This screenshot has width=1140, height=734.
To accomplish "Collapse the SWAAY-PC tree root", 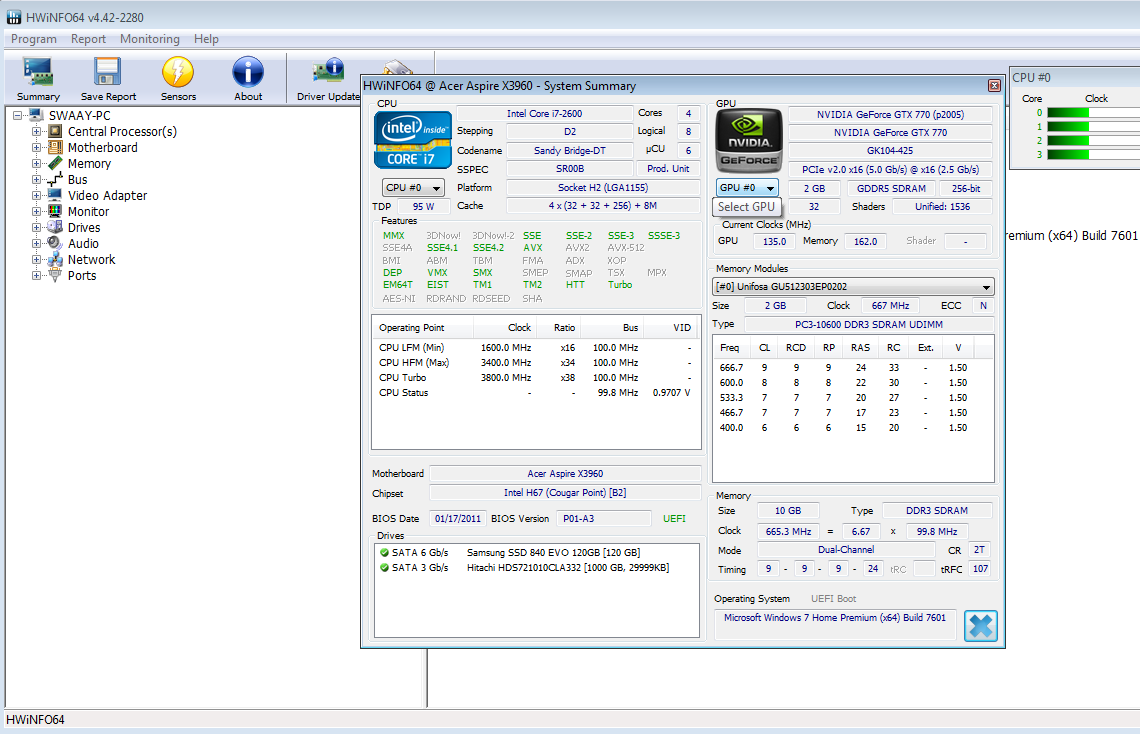I will click(17, 116).
